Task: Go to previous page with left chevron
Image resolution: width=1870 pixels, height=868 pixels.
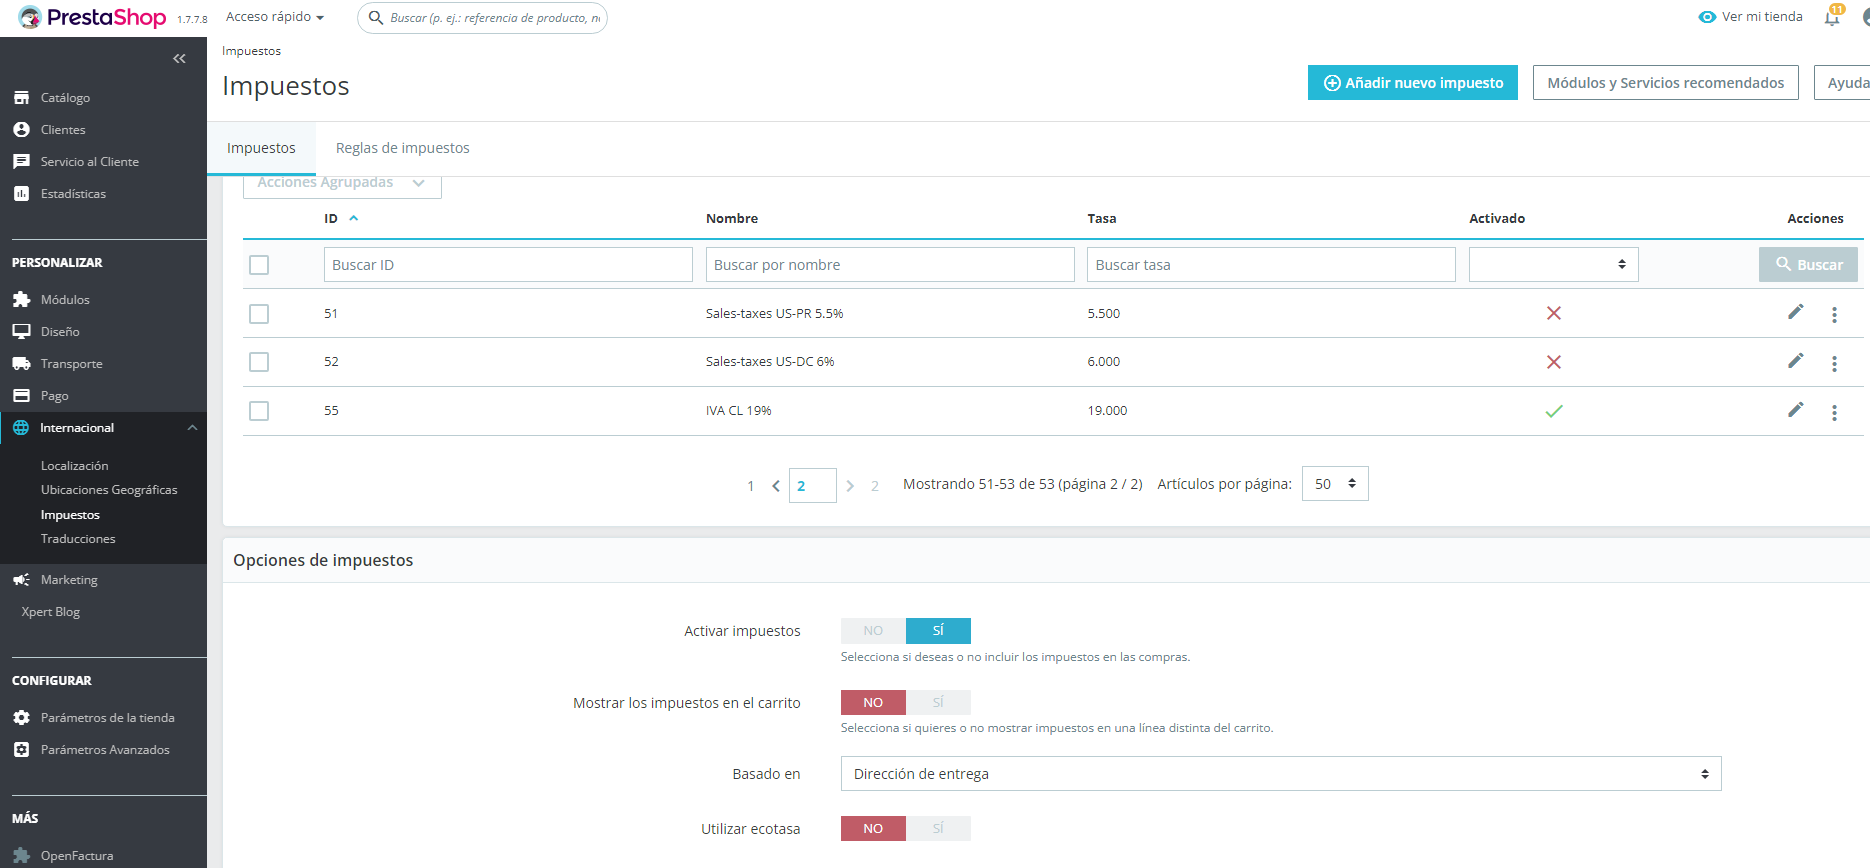Action: (776, 486)
